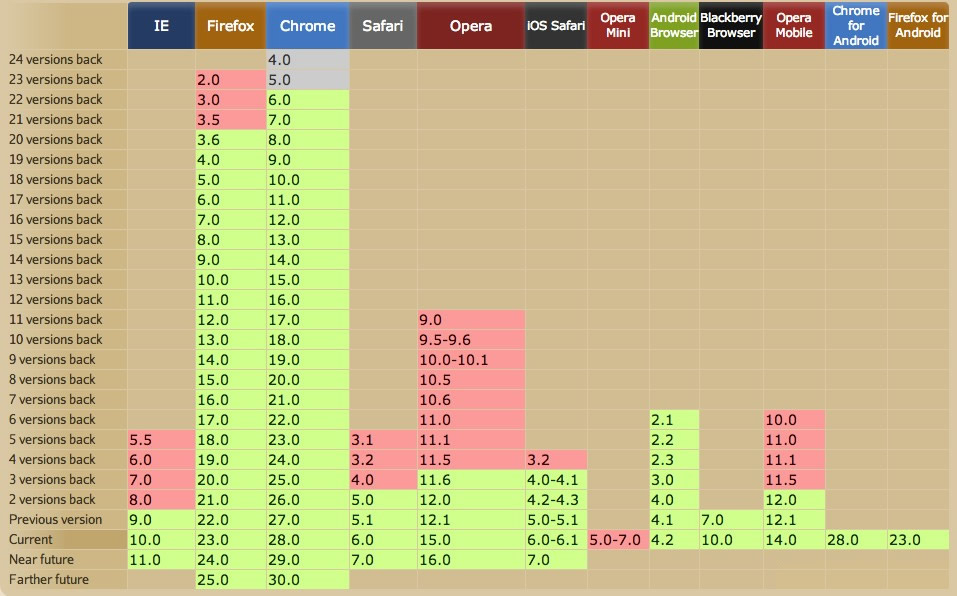This screenshot has height=596, width=957.
Task: Select the iOS Safari 4.0-4.1 cell
Action: pos(556,480)
